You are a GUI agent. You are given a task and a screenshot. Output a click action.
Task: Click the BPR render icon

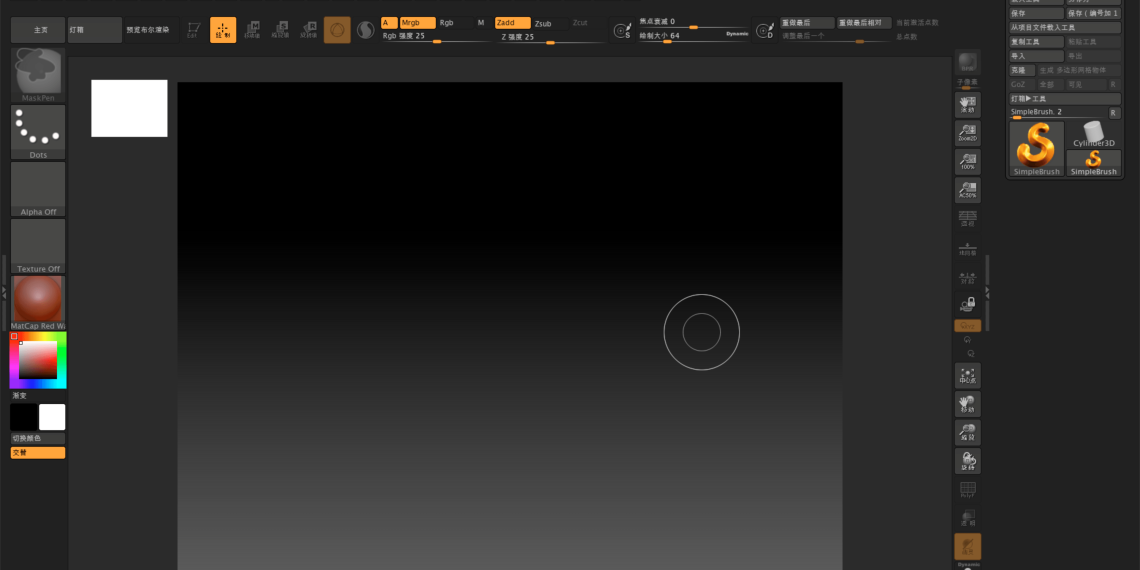point(967,64)
